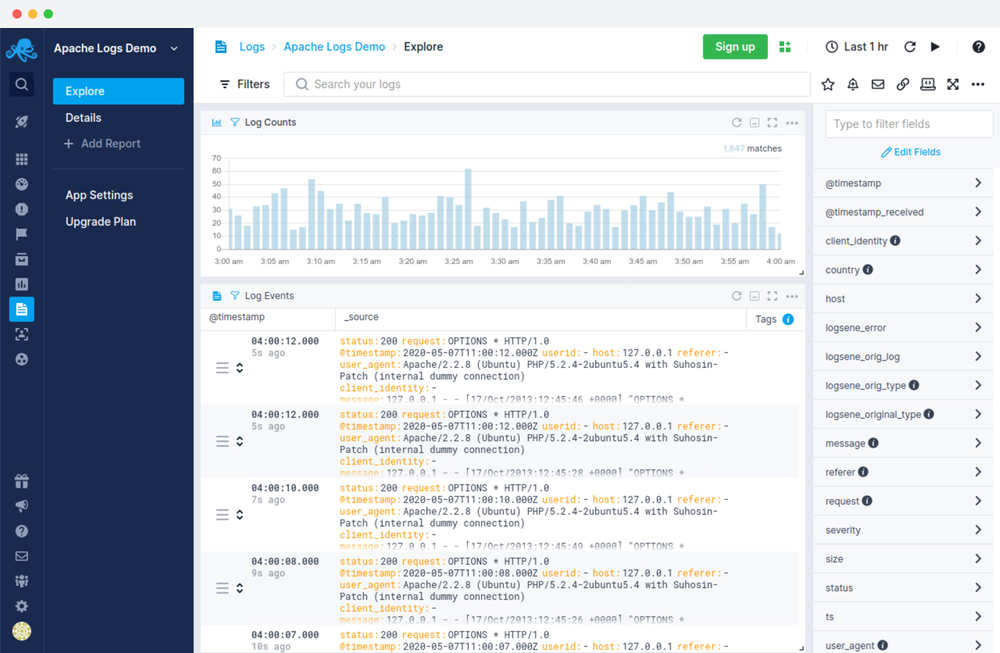Open the three-dot menu on Log Counts panel
The image size is (1000, 653).
(792, 122)
